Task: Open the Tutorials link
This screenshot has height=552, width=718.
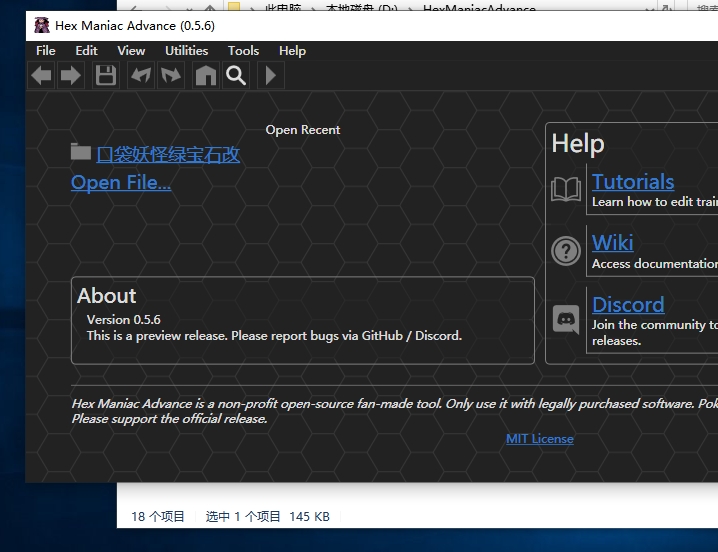Action: 633,181
